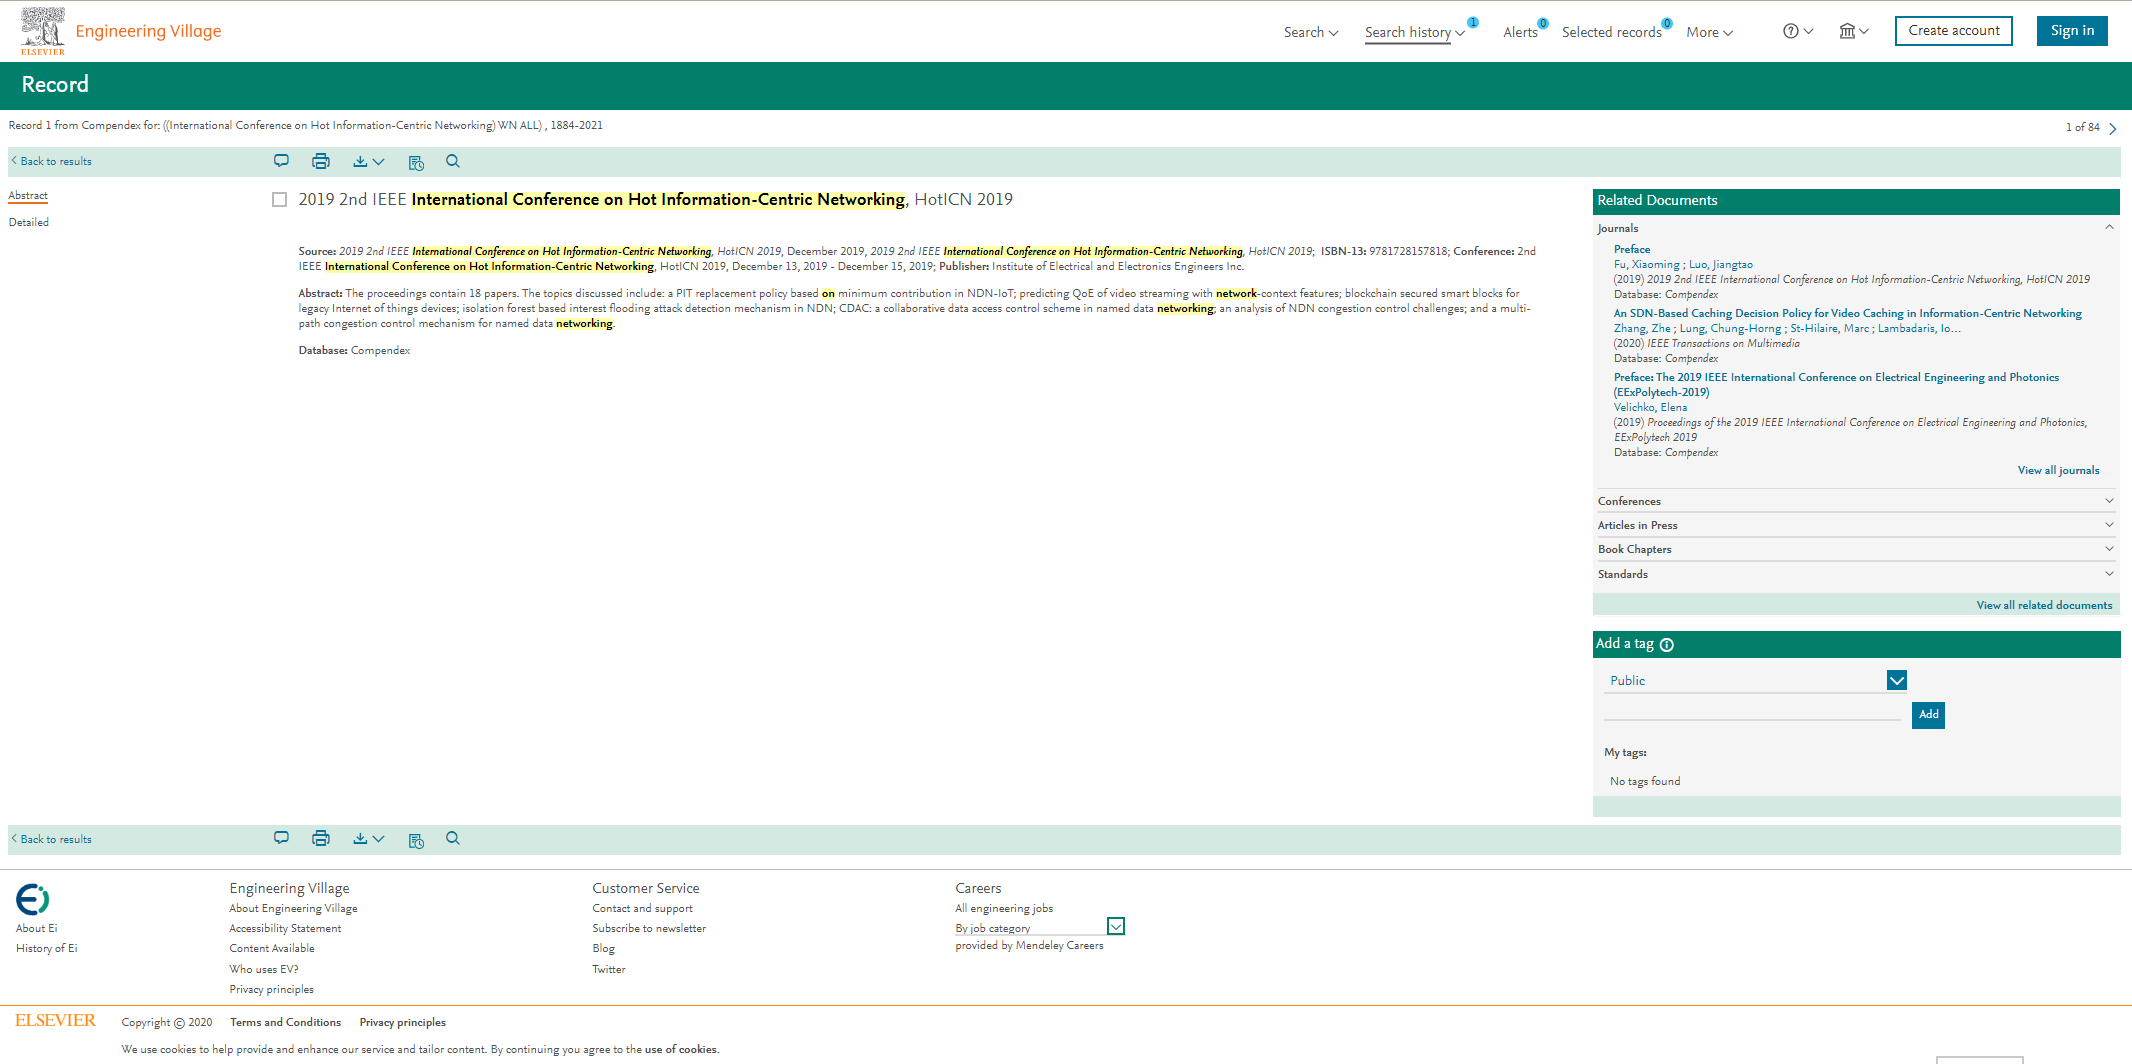Open Alerts in the top menu
This screenshot has width=2132, height=1064.
click(x=1521, y=32)
